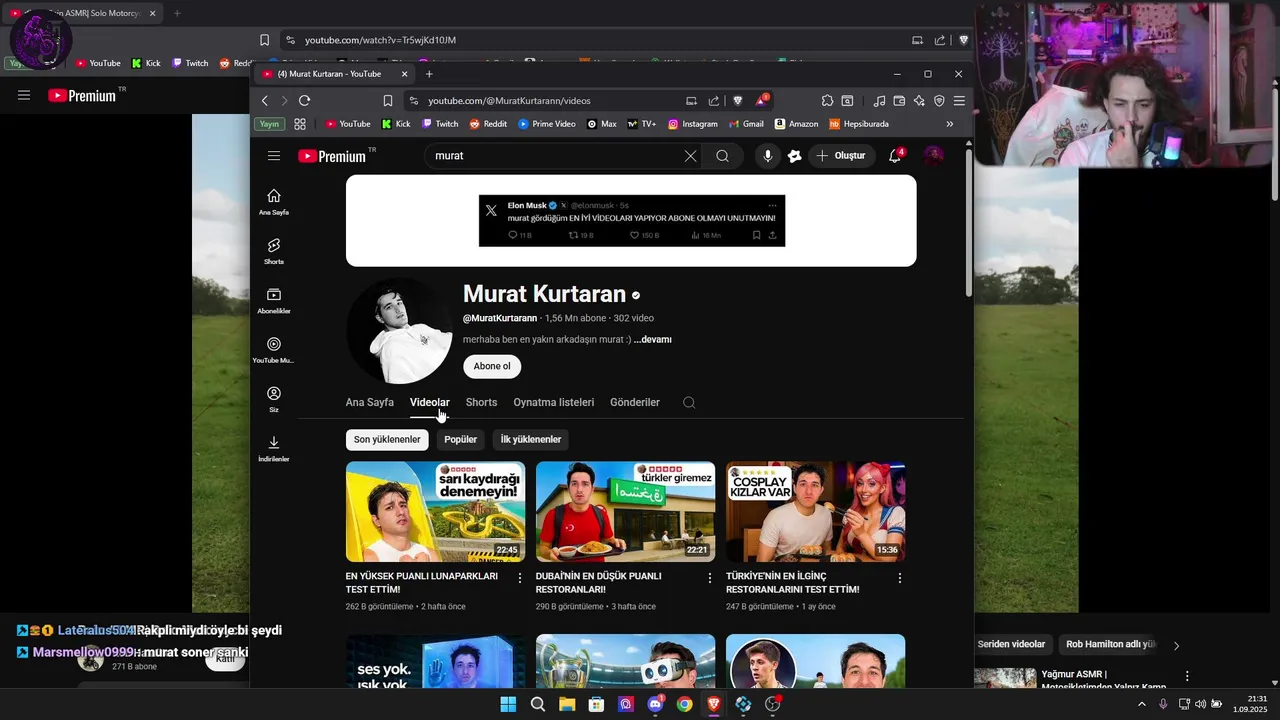The image size is (1280, 720).
Task: Reload the Murat Kurtaran page
Action: (304, 101)
